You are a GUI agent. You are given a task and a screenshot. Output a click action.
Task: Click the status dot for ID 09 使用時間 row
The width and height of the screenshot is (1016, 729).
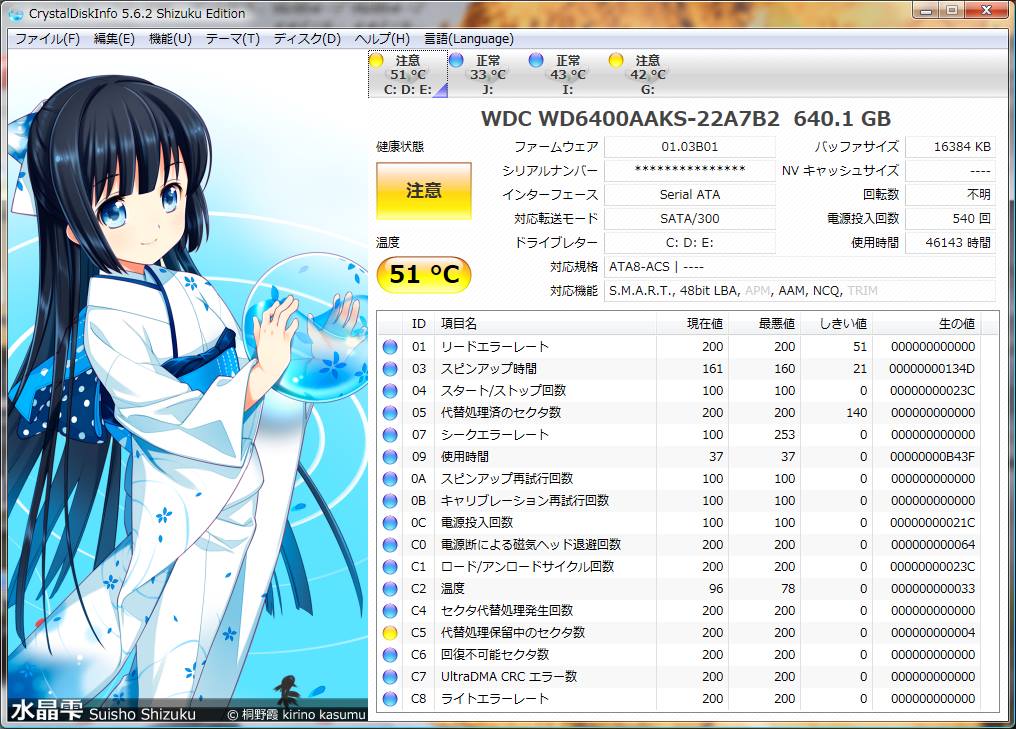(390, 457)
